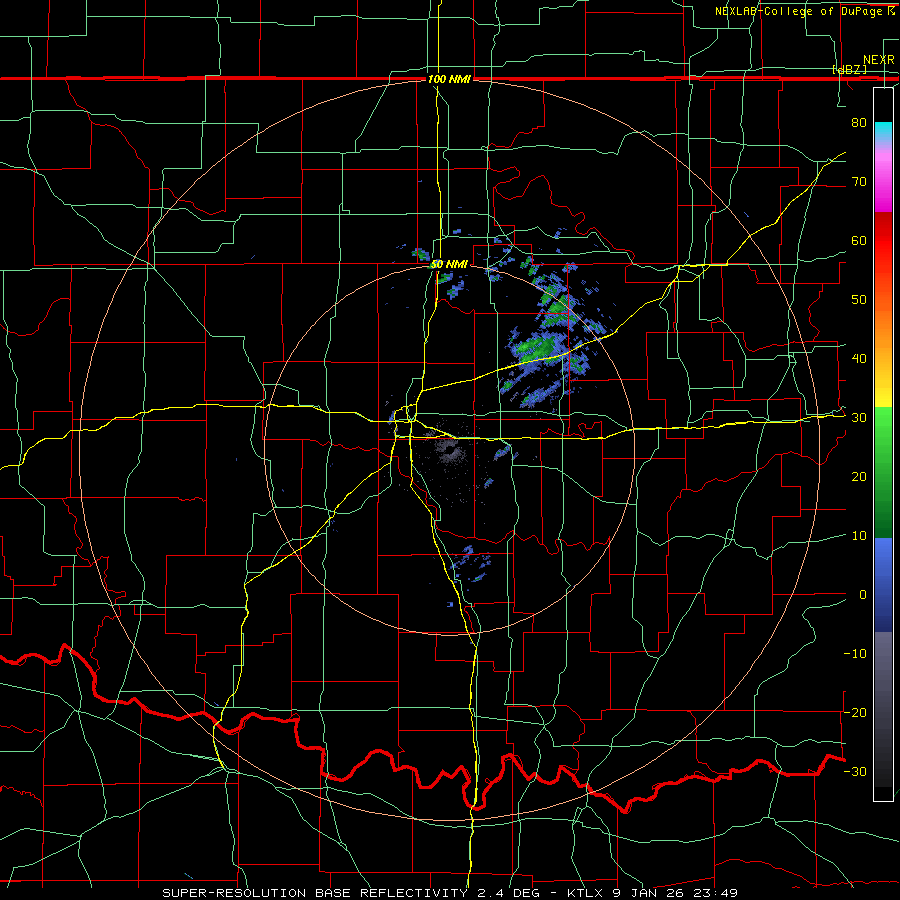
Task: Click the 40 value on dBZ scale
Action: point(859,359)
